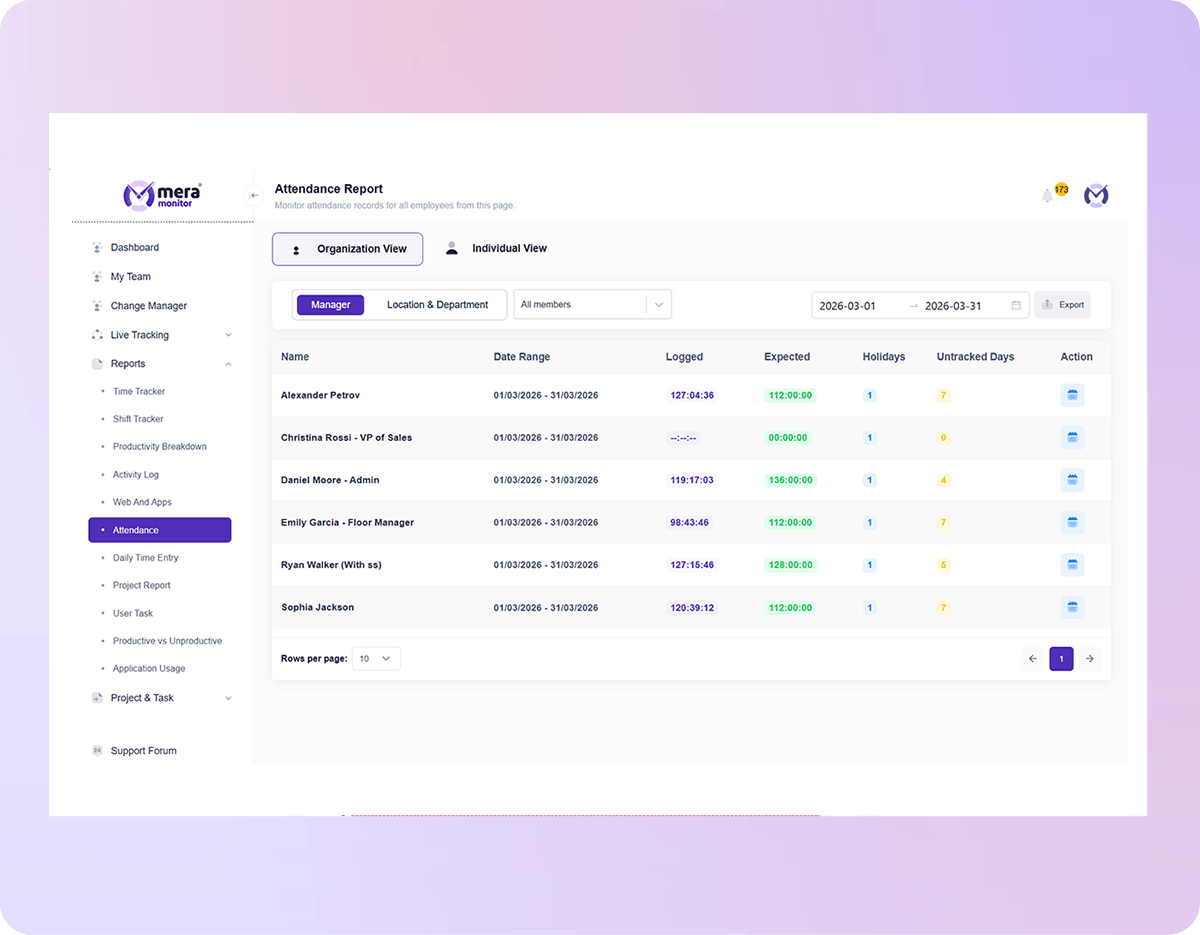Switch to Location & Department filter

tap(438, 304)
